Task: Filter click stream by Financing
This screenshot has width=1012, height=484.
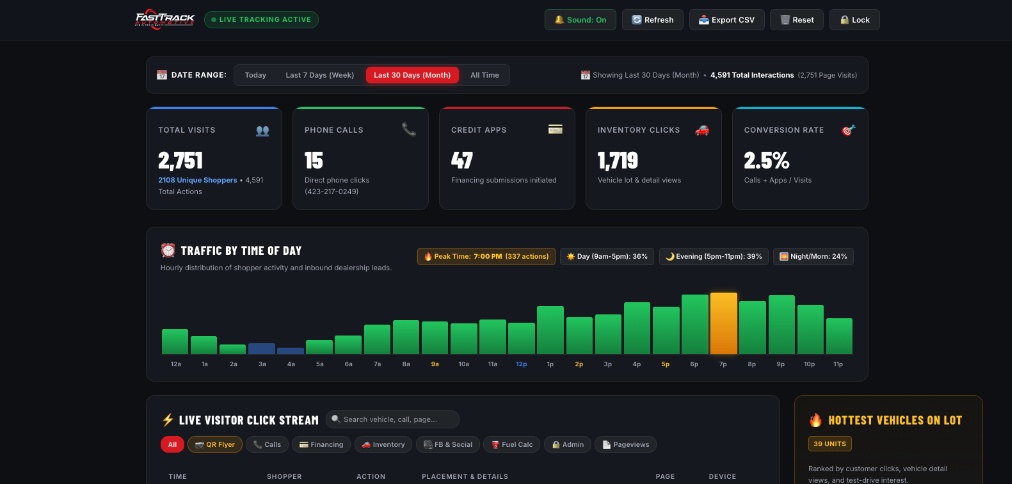Action: (x=321, y=445)
